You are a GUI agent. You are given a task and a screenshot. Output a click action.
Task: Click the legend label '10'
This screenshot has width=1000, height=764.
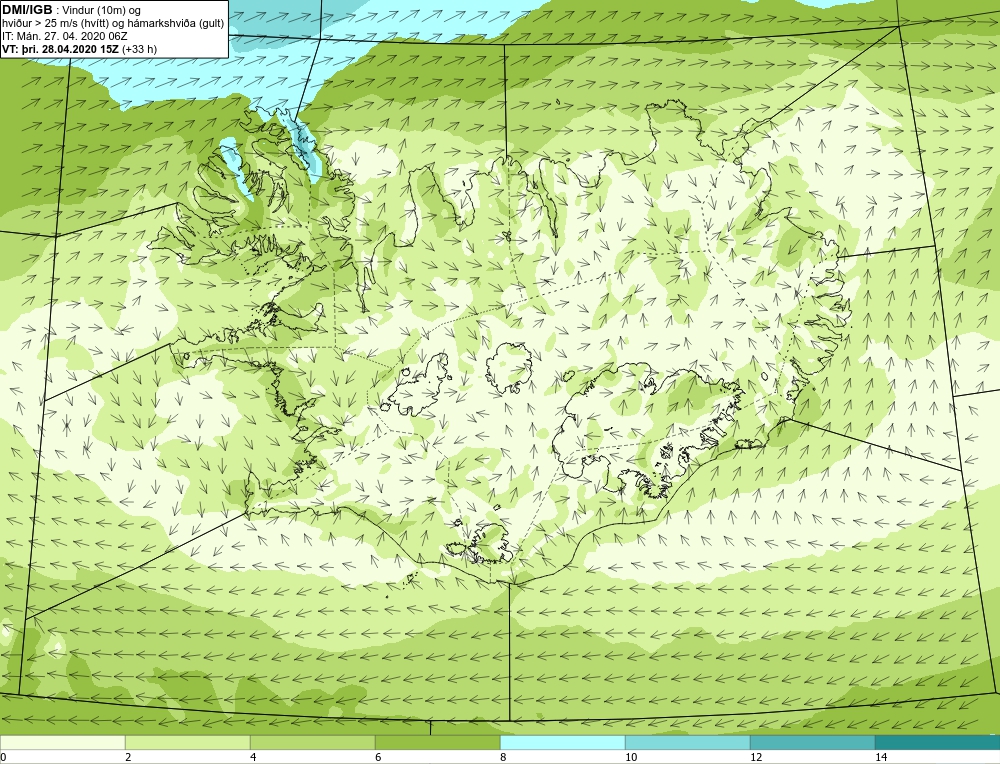[x=631, y=757]
